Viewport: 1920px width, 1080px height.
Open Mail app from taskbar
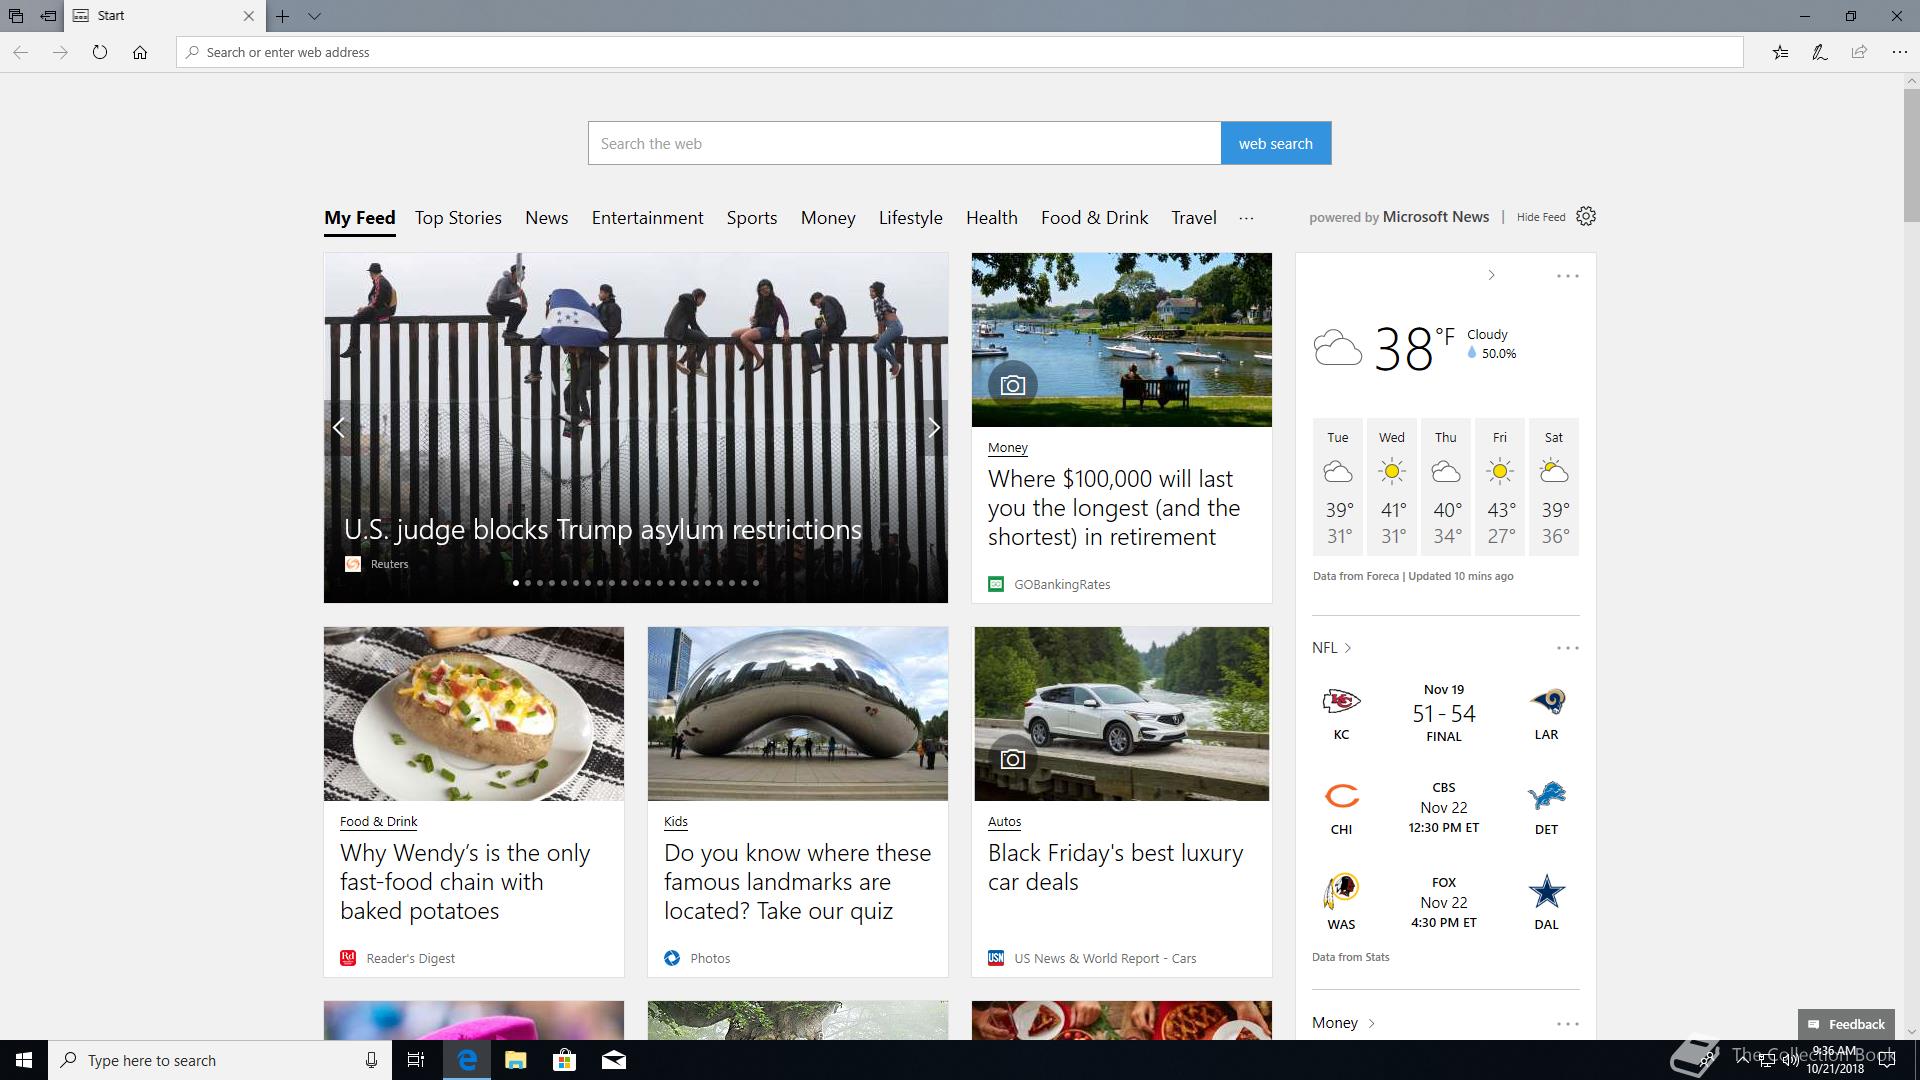coord(614,1060)
